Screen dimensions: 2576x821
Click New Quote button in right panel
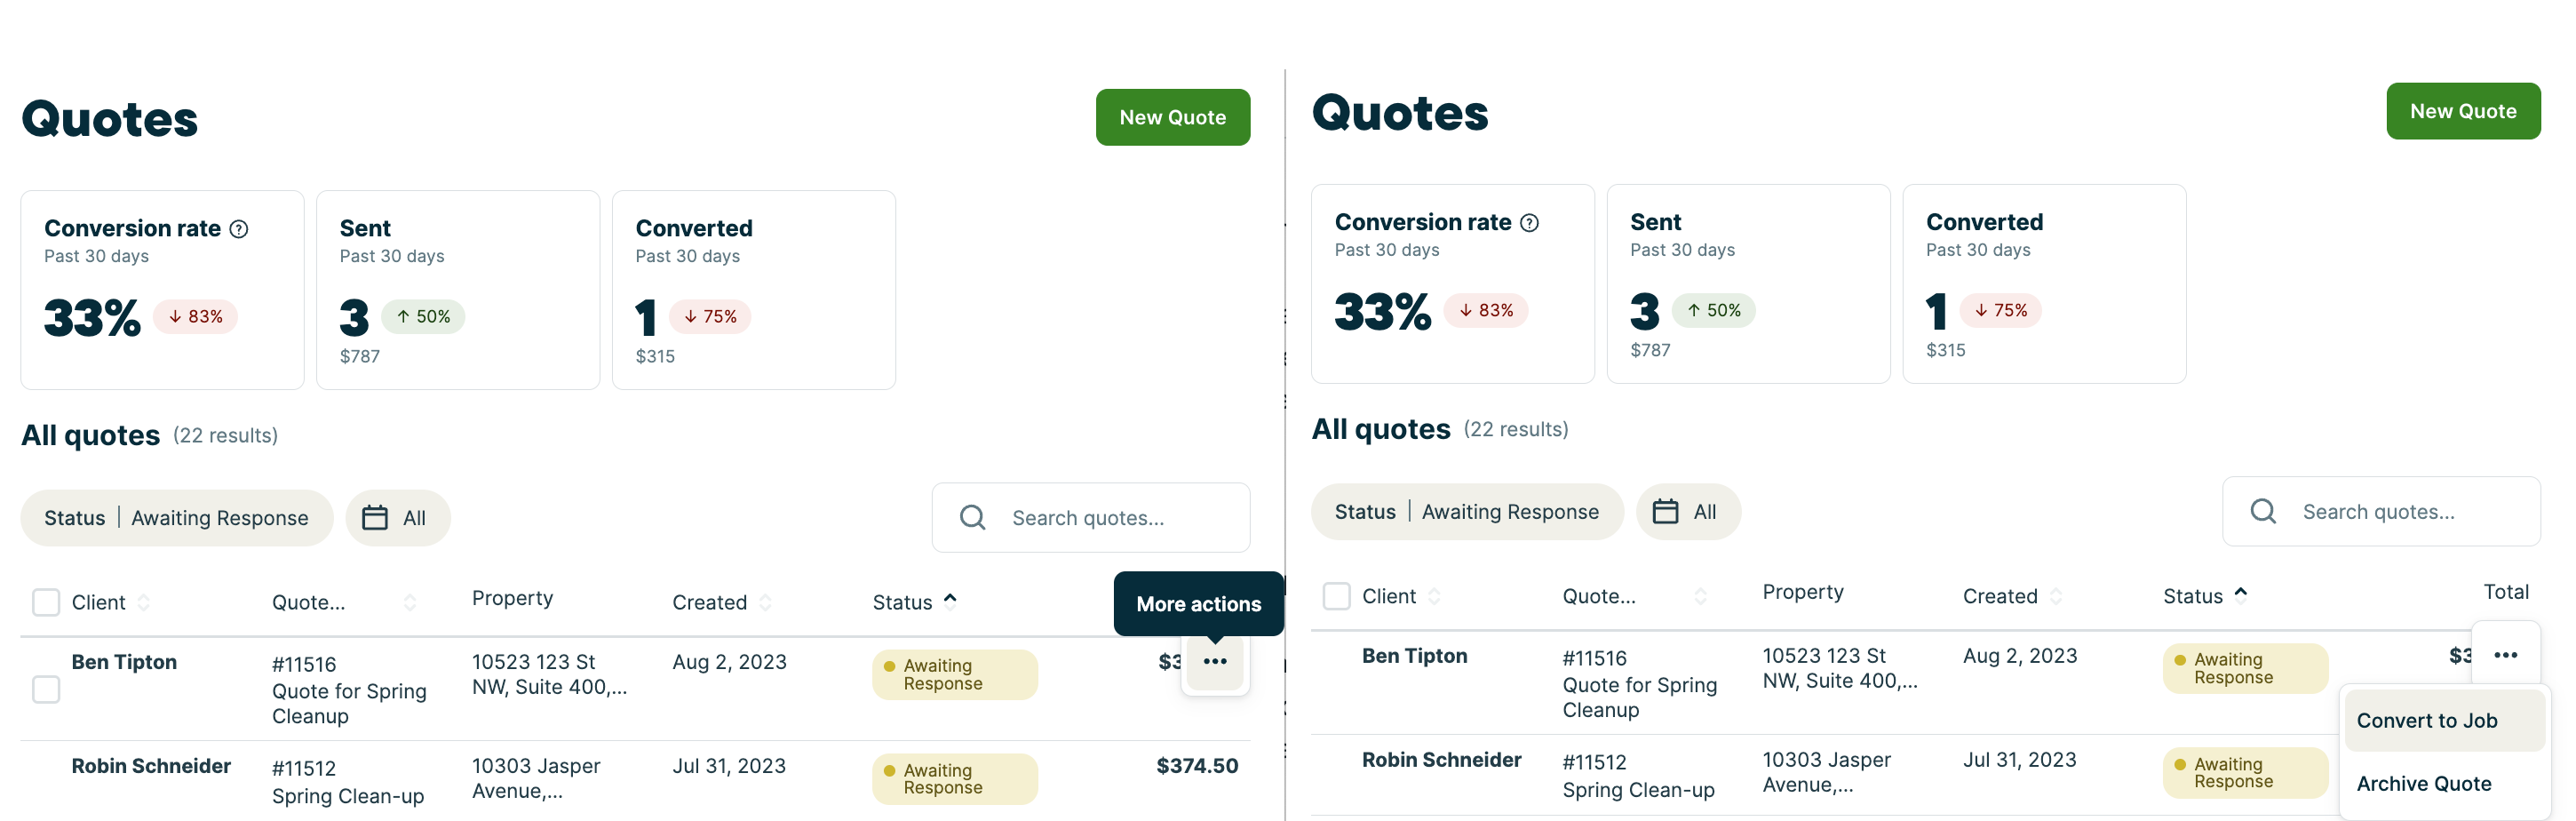[x=2462, y=112]
